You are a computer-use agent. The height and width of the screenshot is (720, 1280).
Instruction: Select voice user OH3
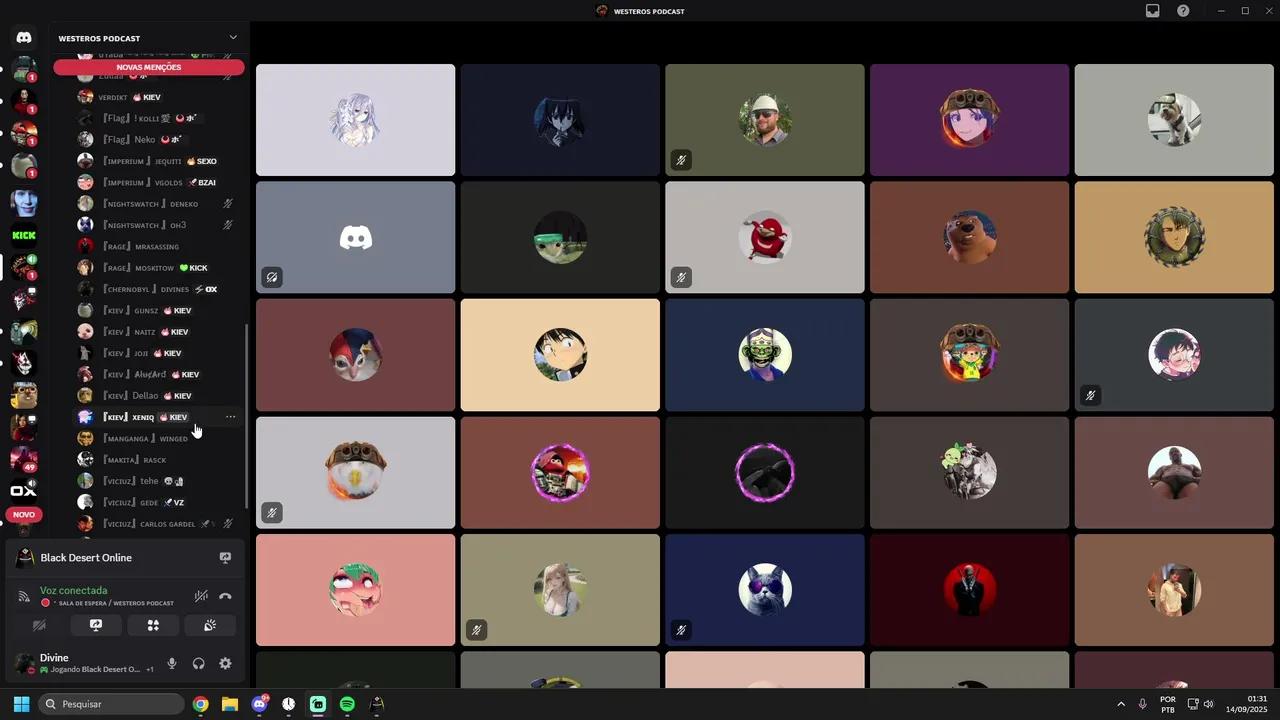click(160, 225)
